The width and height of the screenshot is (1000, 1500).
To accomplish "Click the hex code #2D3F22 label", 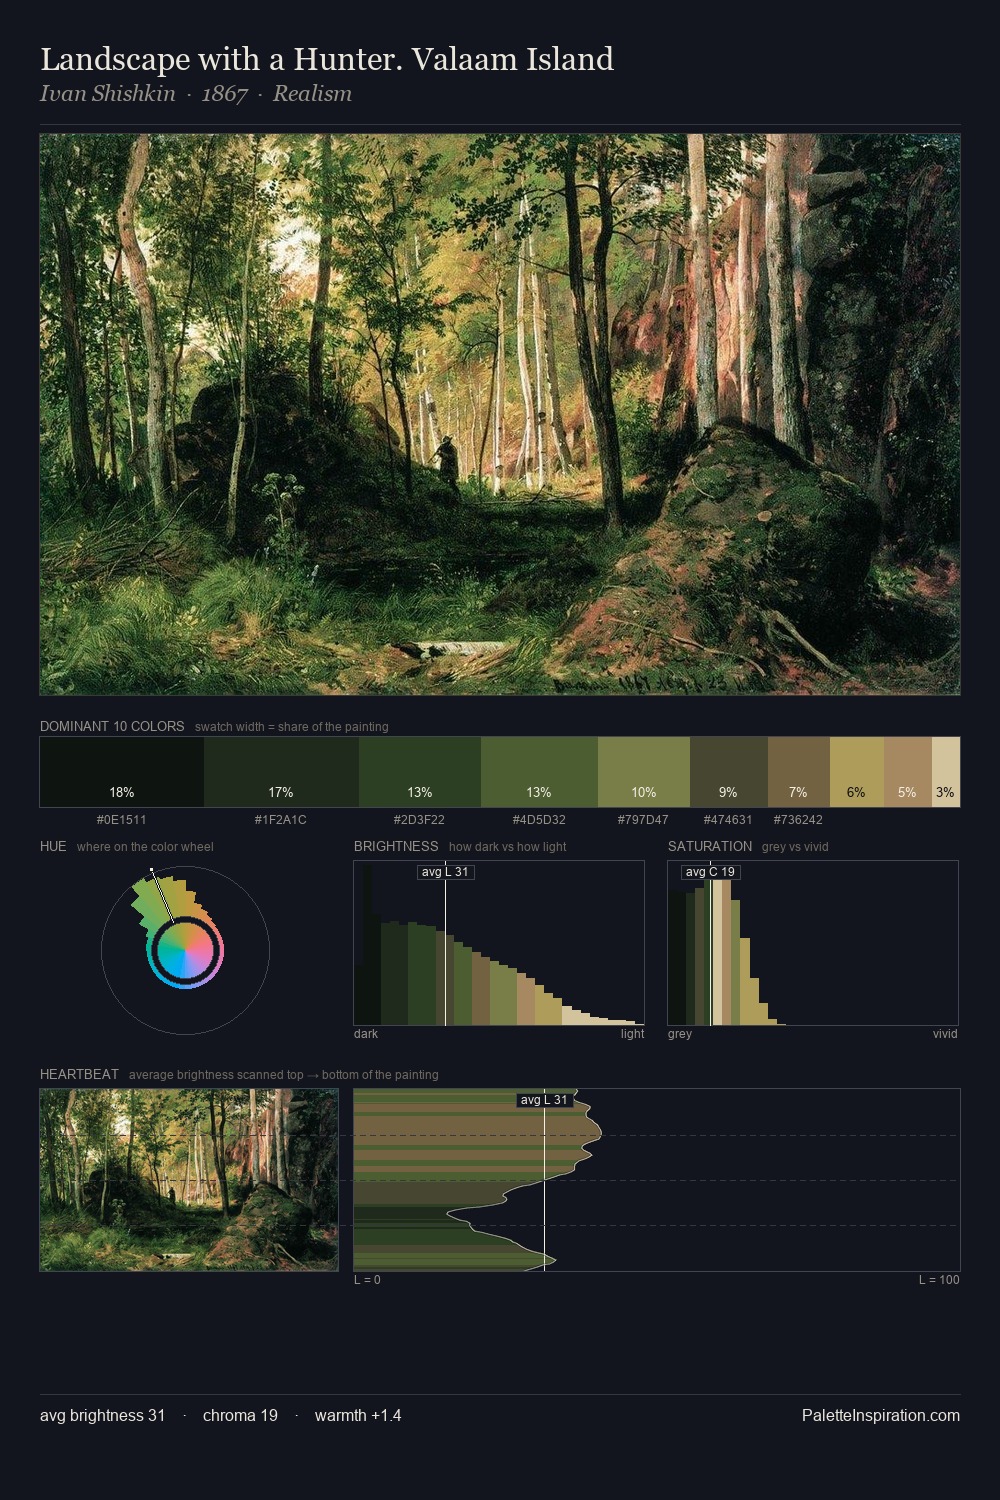I will click(x=420, y=820).
